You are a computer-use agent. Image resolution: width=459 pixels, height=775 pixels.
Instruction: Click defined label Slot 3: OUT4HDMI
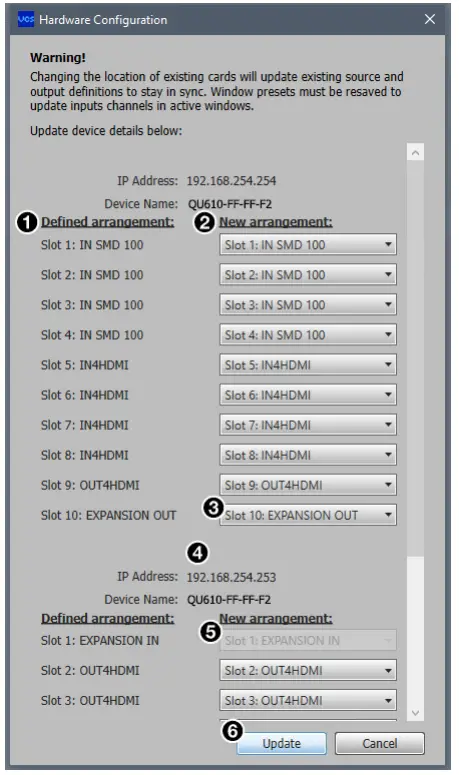click(90, 700)
